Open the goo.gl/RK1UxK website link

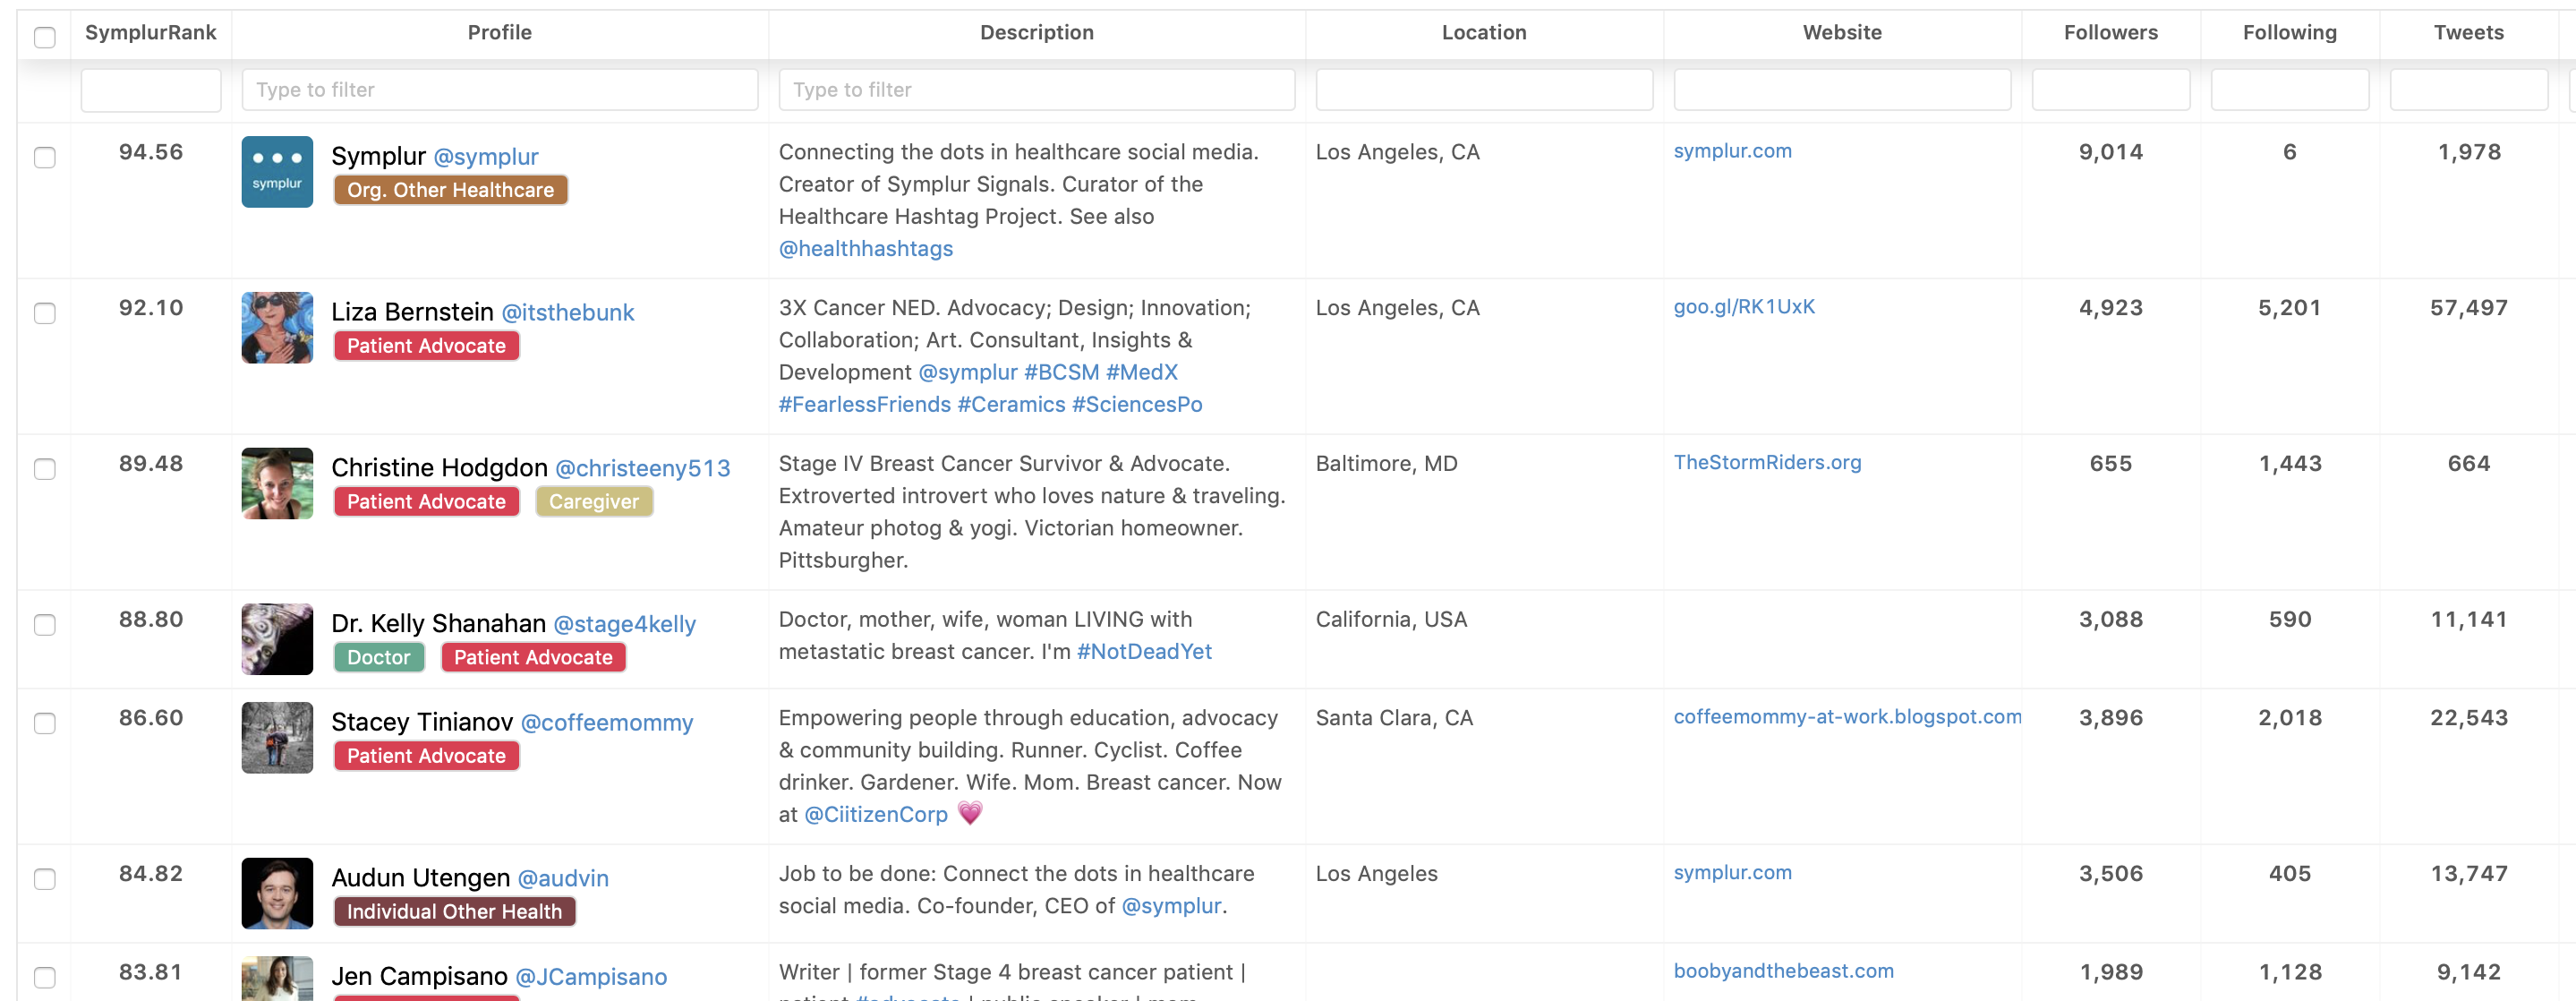coord(1744,307)
